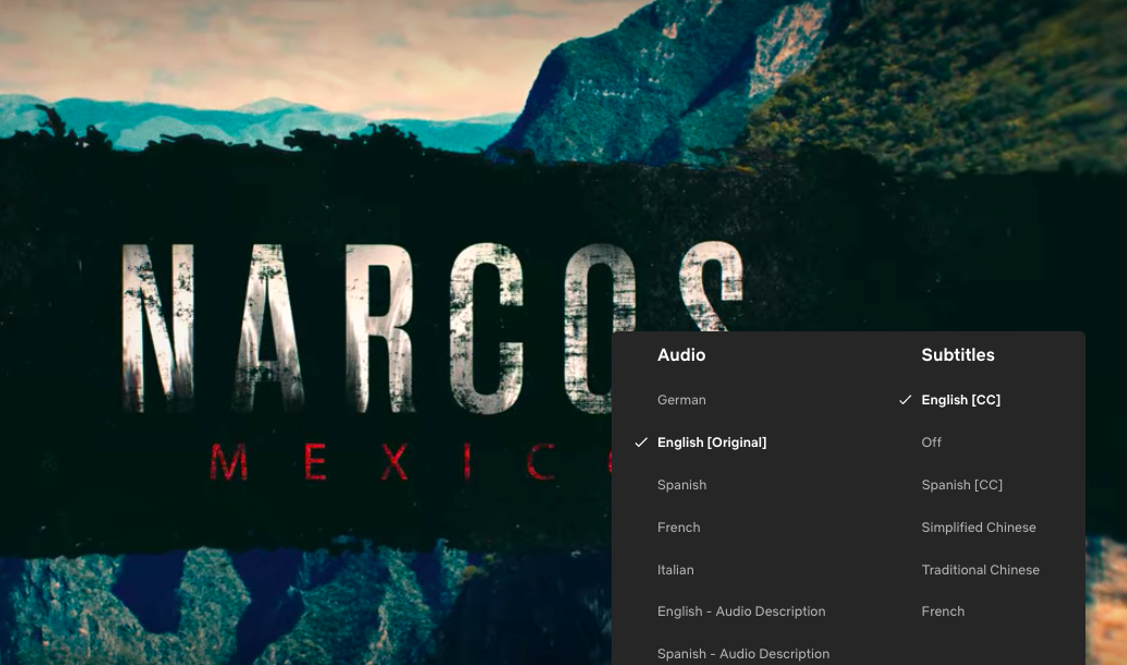This screenshot has height=665, width=1127.
Task: Select Spanish - Audio Description audio
Action: (743, 653)
